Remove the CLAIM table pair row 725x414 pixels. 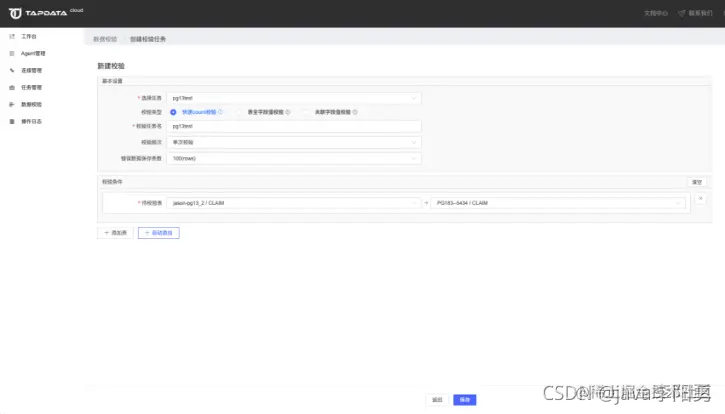[x=700, y=199]
